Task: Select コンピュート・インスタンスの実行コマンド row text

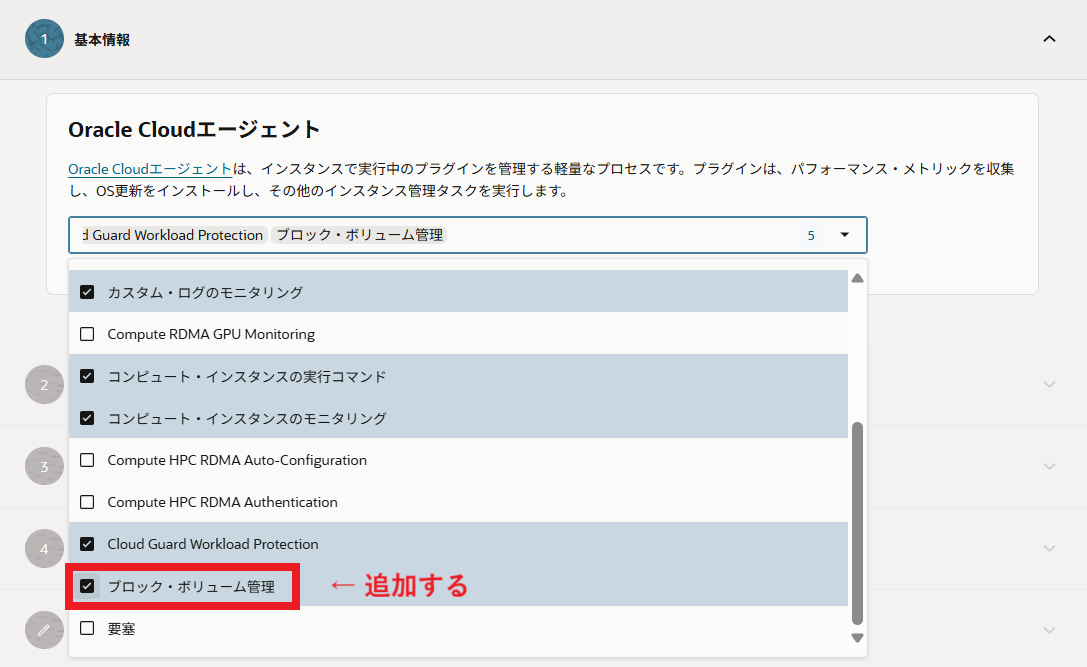Action: click(247, 376)
